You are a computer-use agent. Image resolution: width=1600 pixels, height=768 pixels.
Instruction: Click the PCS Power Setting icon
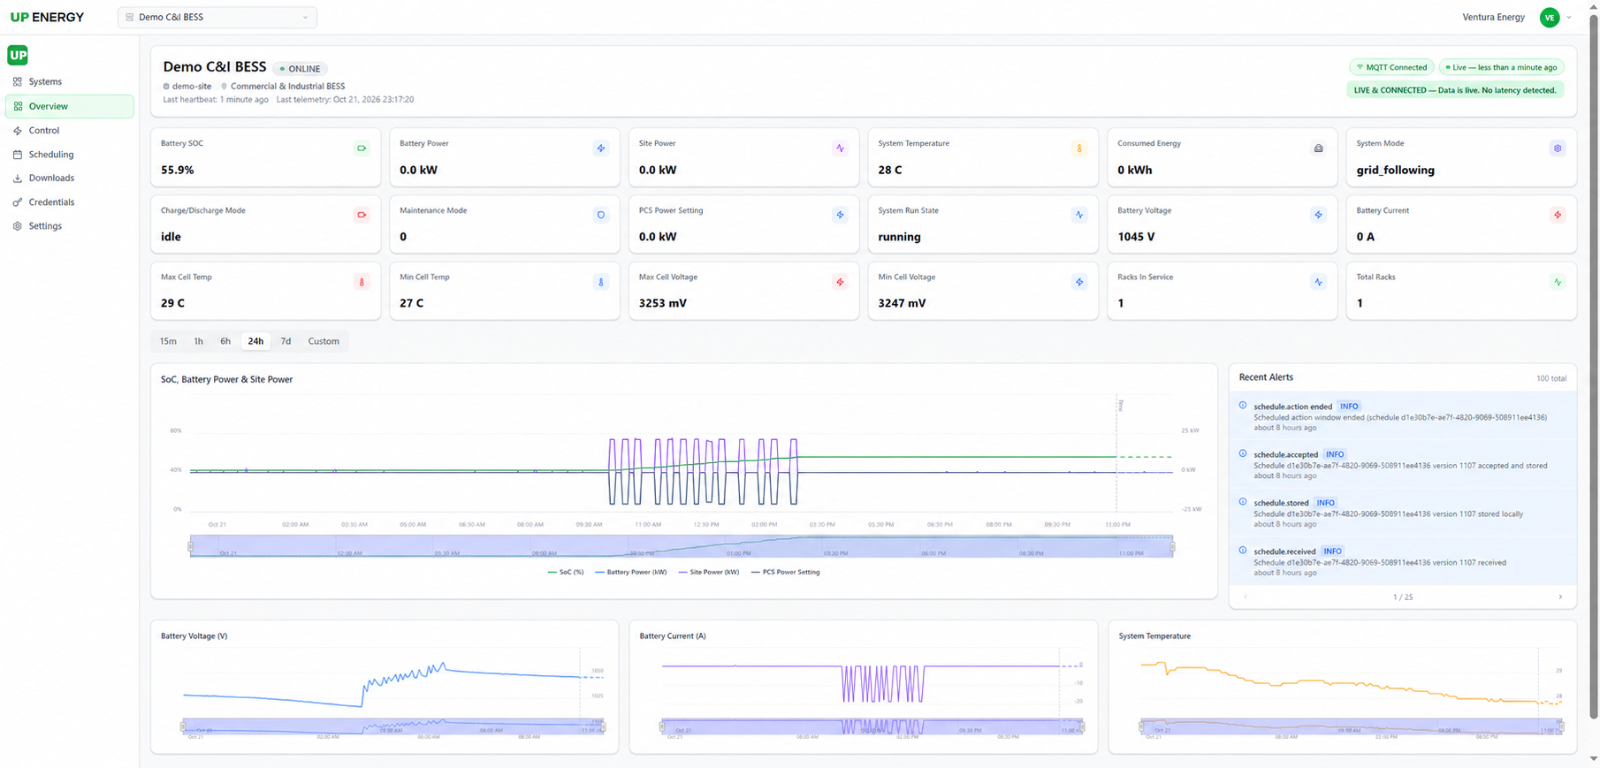coord(840,215)
